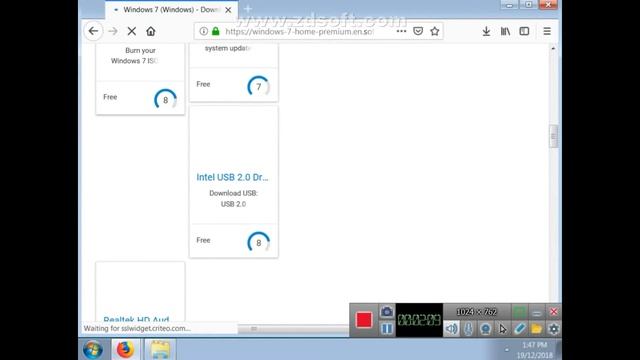The height and width of the screenshot is (360, 640).
Task: Show site information icon in address bar
Action: [x=203, y=31]
